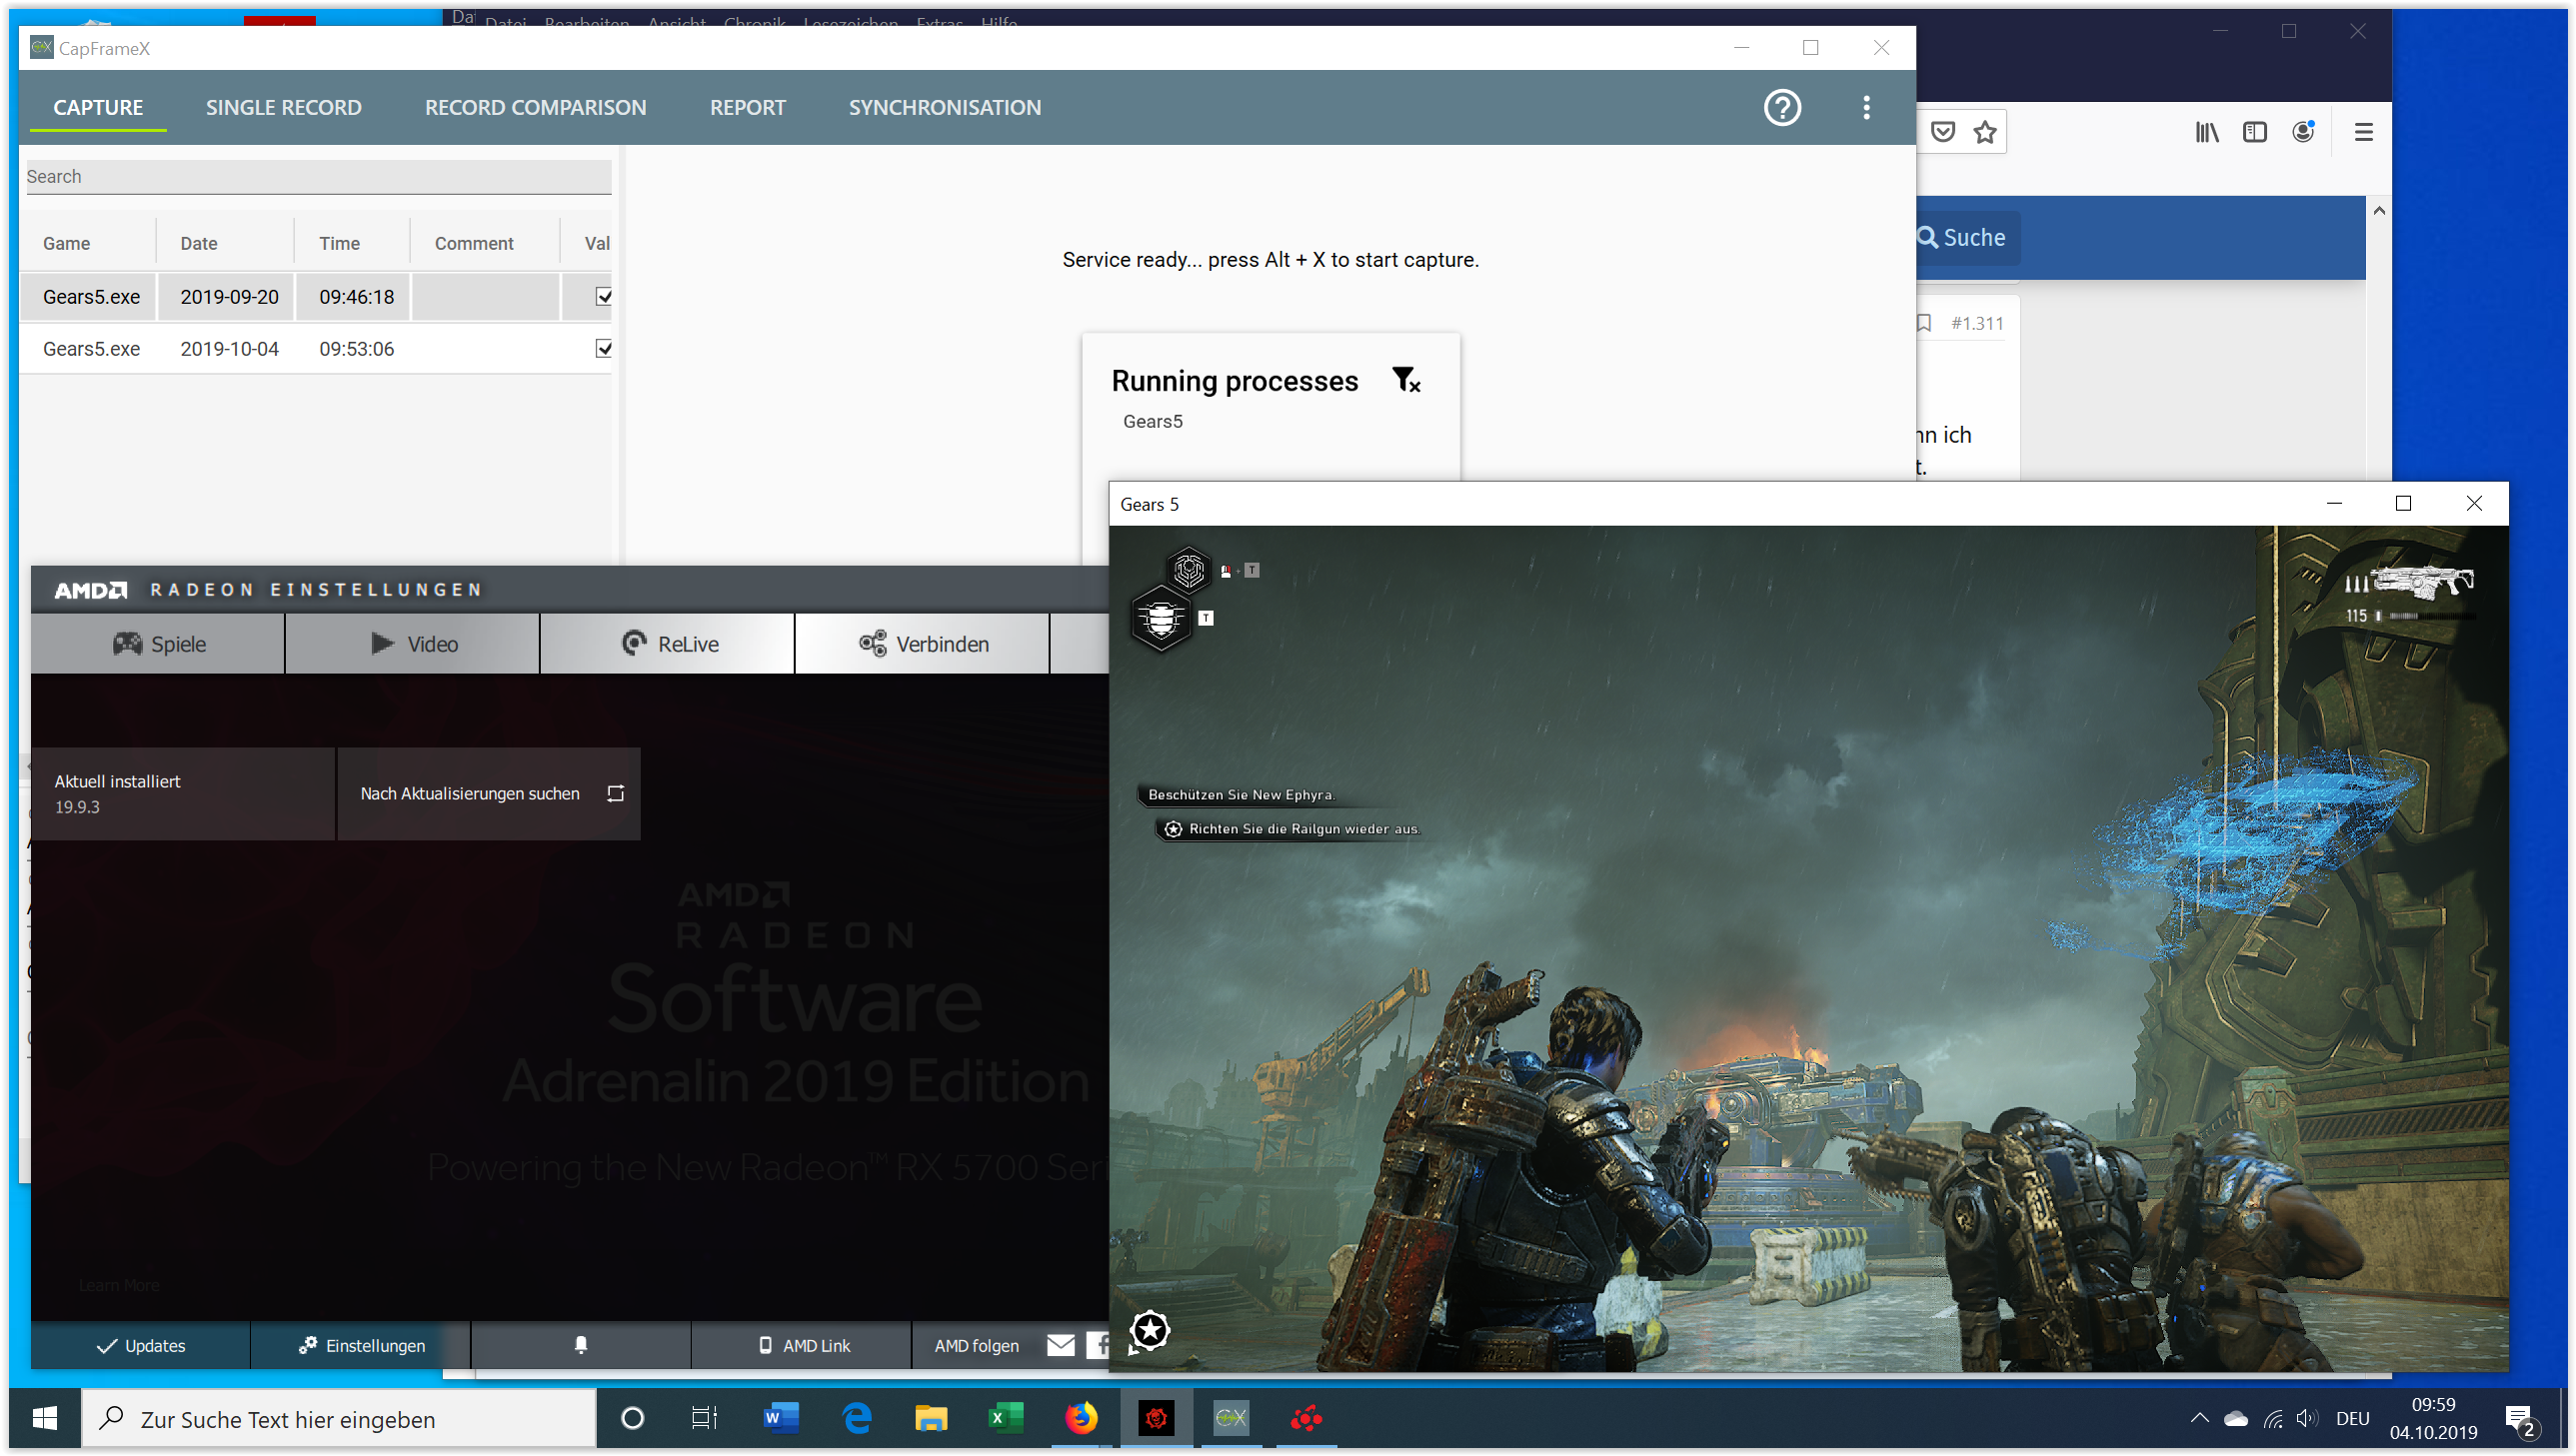Select Gears5 in Running processes list
Viewport: 2576px width, 1456px height.
[1152, 421]
